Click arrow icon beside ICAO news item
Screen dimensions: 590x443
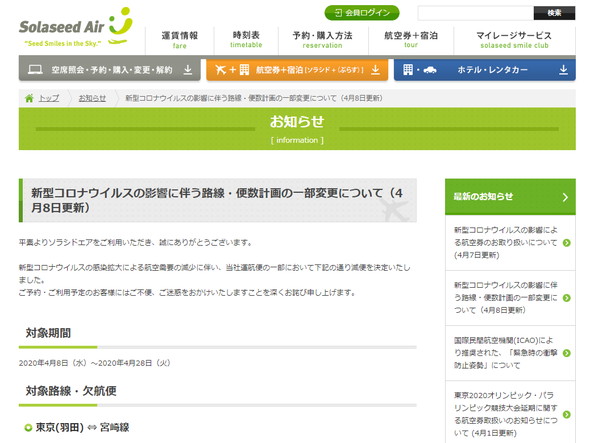click(567, 353)
